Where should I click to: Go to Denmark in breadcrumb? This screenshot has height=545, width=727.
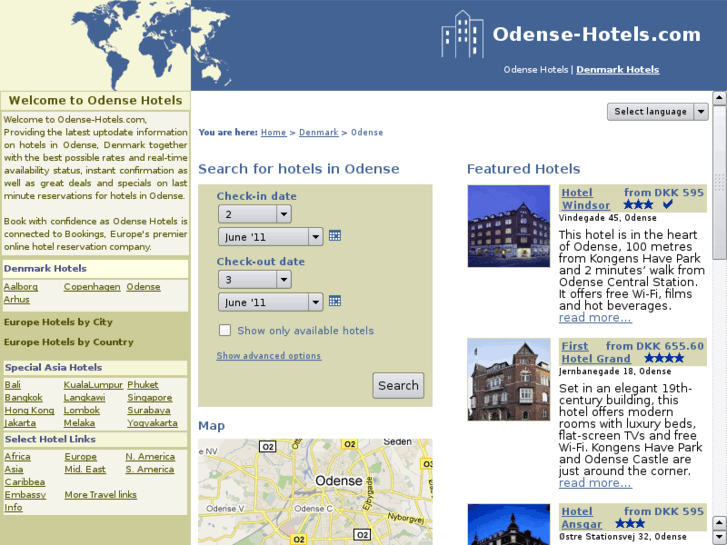point(319,132)
